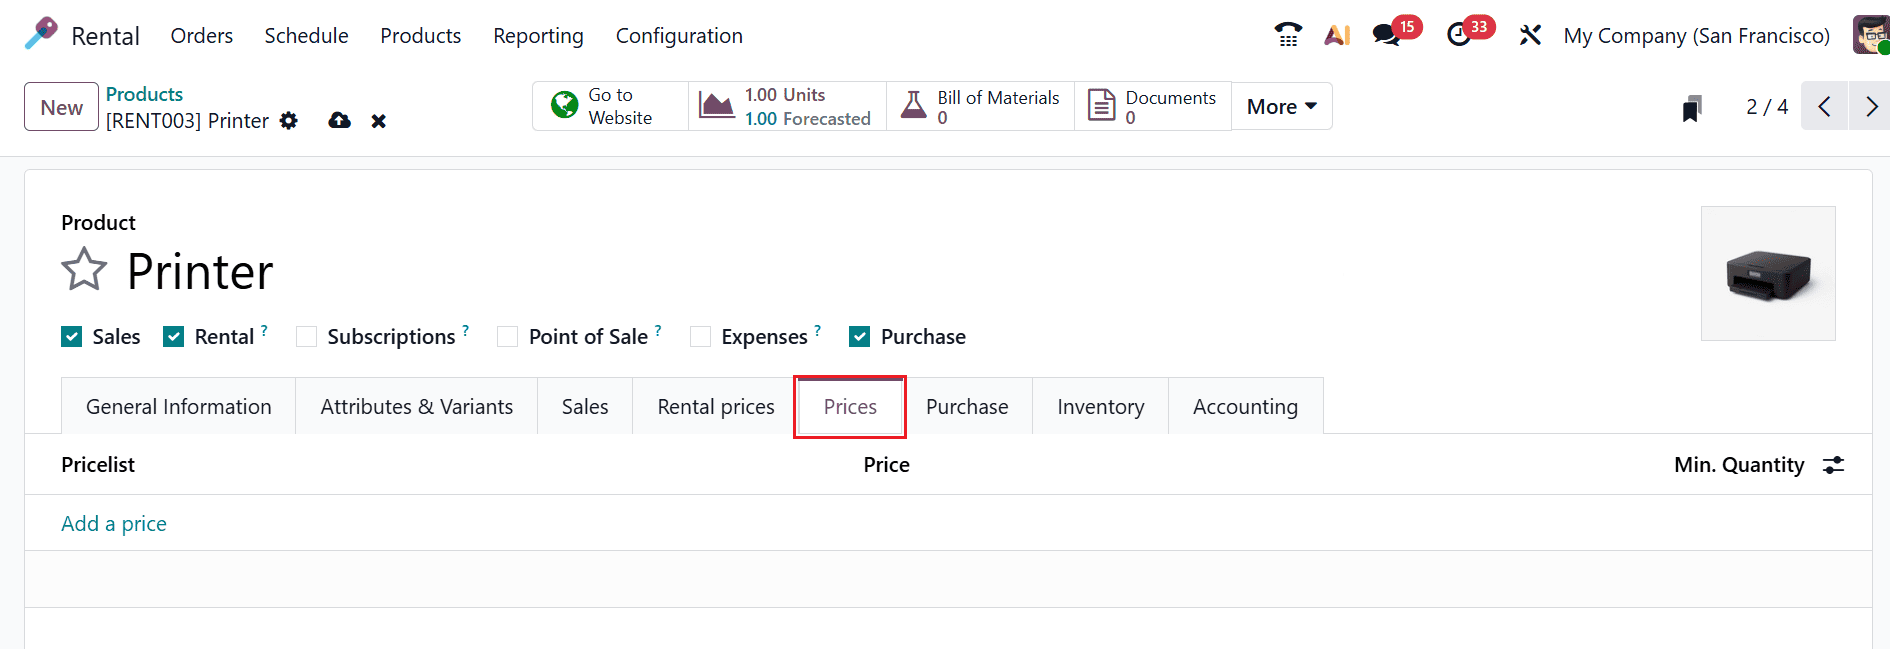
Task: Open the Orders menu
Action: point(202,36)
